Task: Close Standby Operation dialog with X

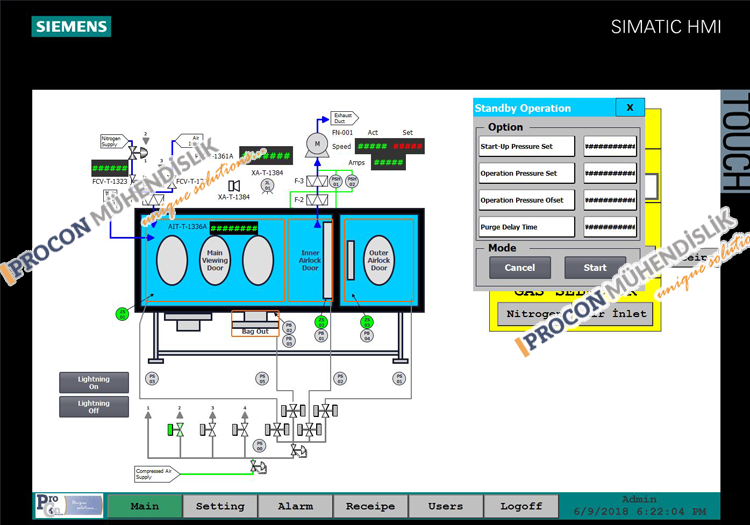Action: (x=630, y=108)
